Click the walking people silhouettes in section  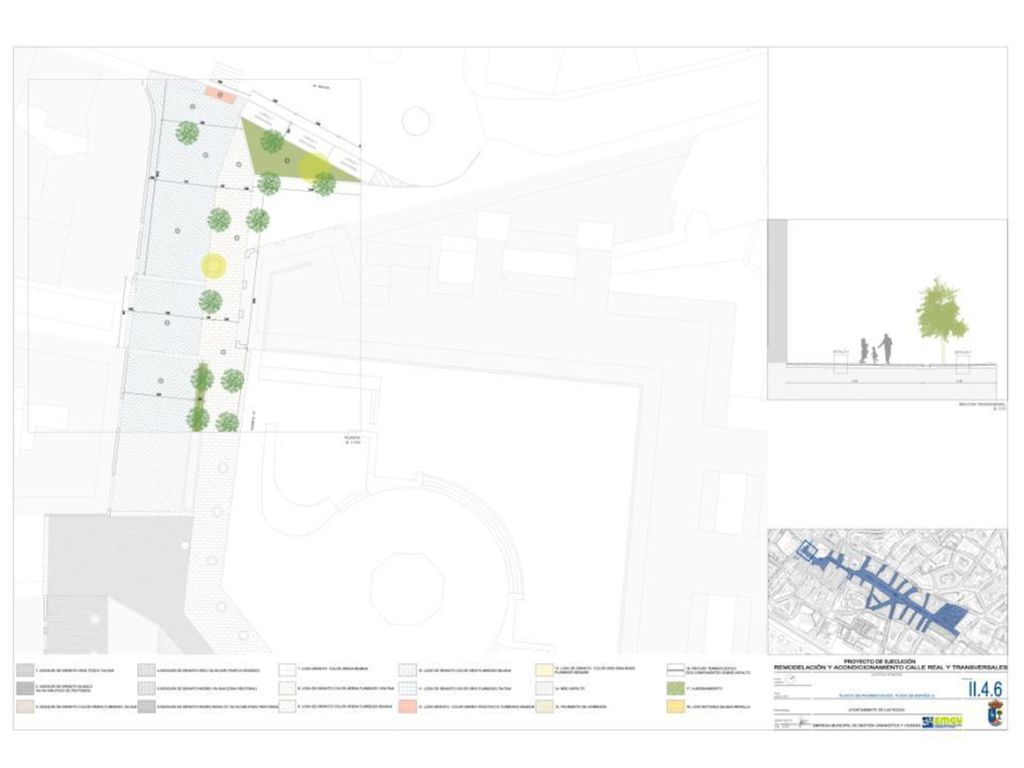(x=875, y=349)
